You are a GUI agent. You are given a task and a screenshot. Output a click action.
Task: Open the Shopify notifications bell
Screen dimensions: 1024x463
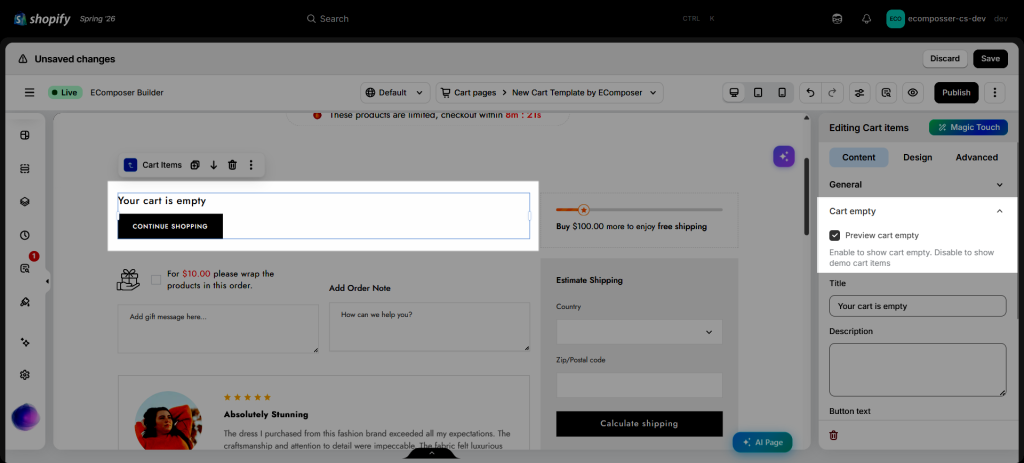tap(867, 19)
